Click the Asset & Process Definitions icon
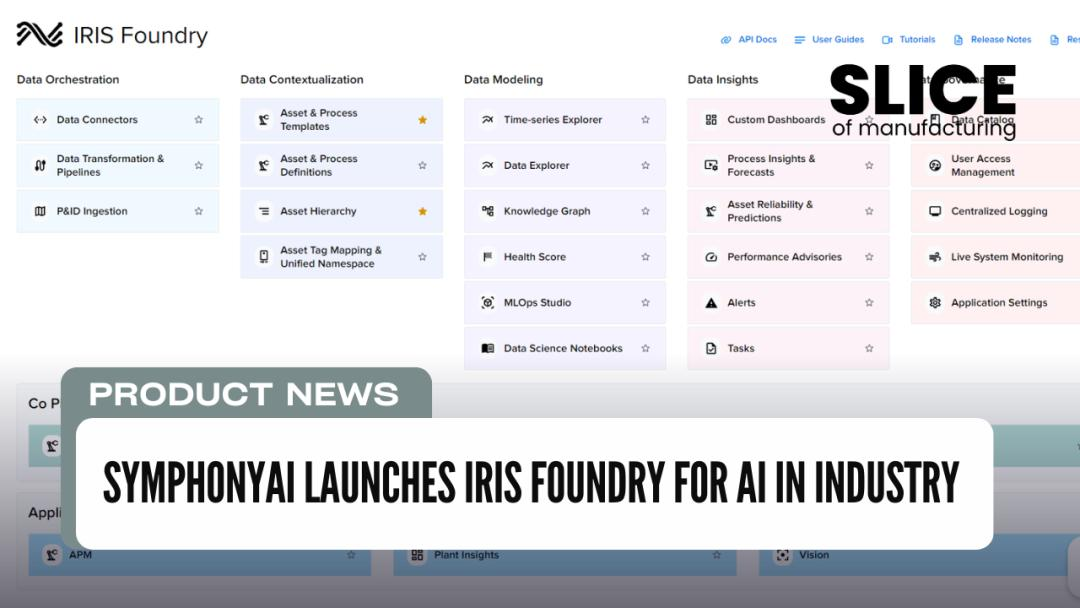The height and width of the screenshot is (608, 1080). 264,165
